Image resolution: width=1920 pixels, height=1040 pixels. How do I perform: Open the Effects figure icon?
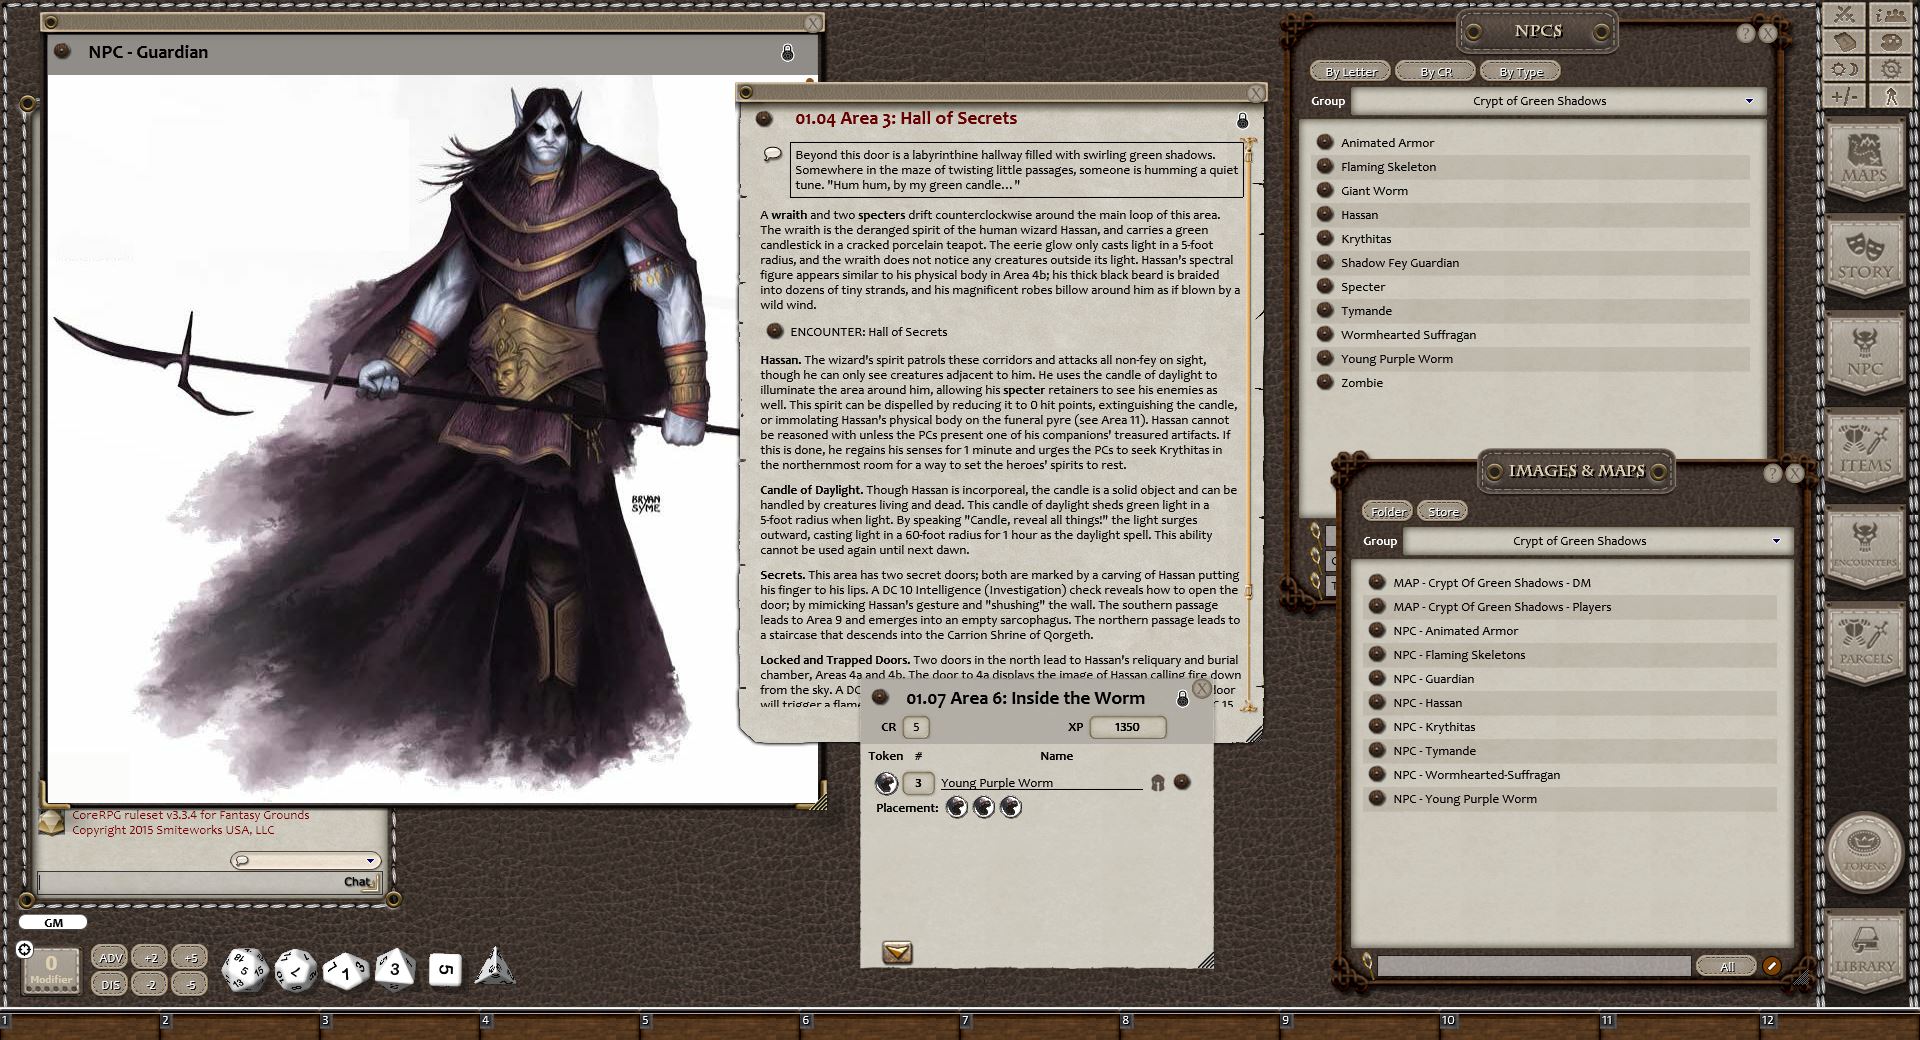pos(1890,96)
